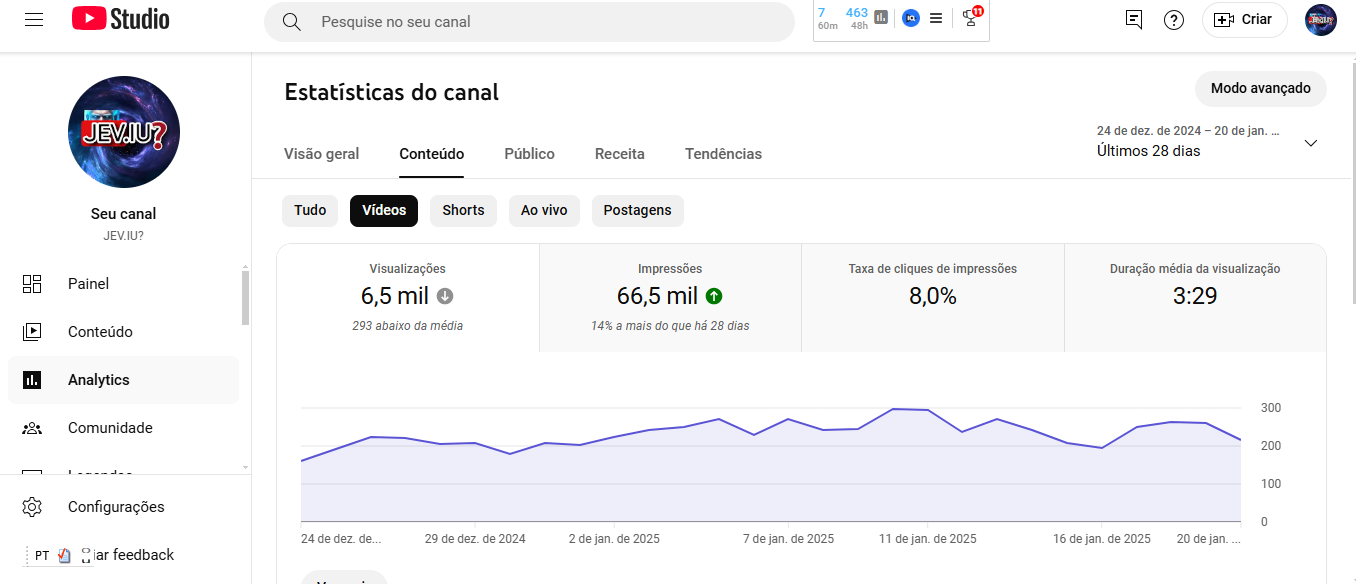Viewport: 1356px width, 584px height.
Task: Switch to the Receita tab
Action: [x=620, y=154]
